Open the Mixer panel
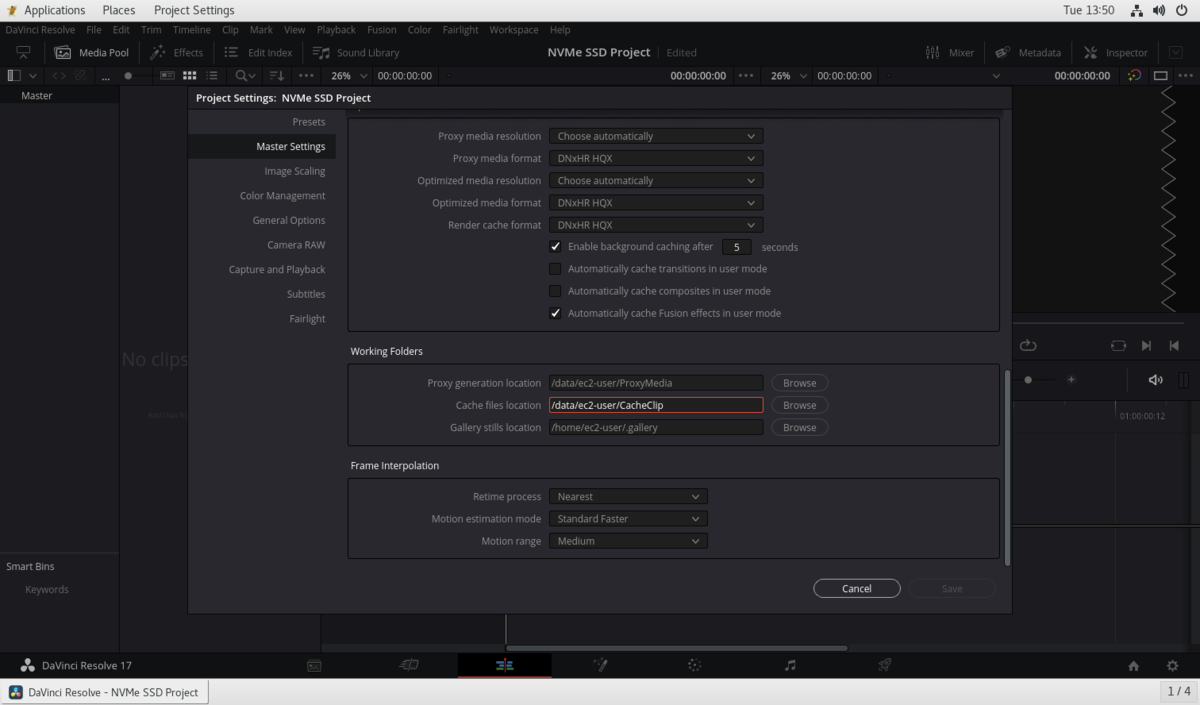 click(x=949, y=52)
